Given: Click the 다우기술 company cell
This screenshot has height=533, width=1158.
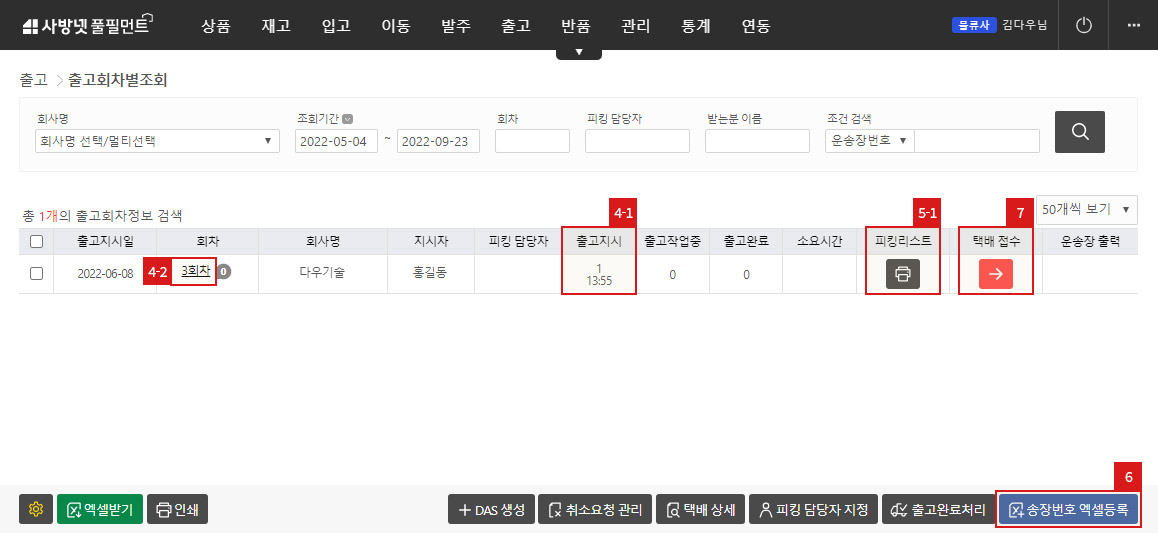Looking at the screenshot, I should [322, 272].
